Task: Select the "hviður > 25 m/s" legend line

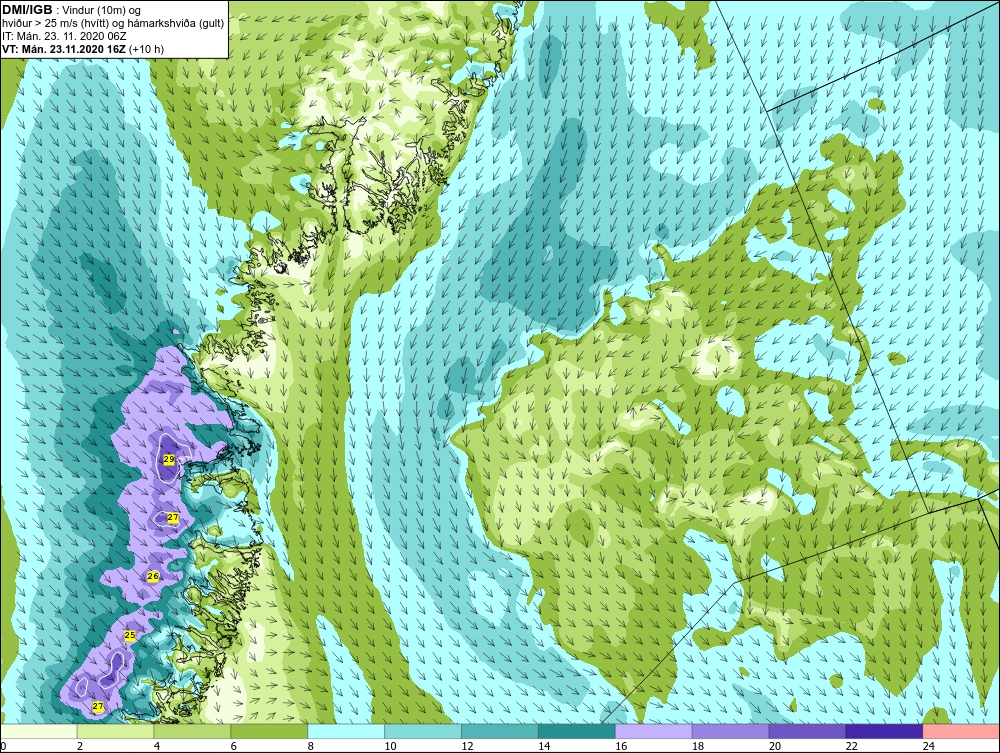Action: (112, 23)
